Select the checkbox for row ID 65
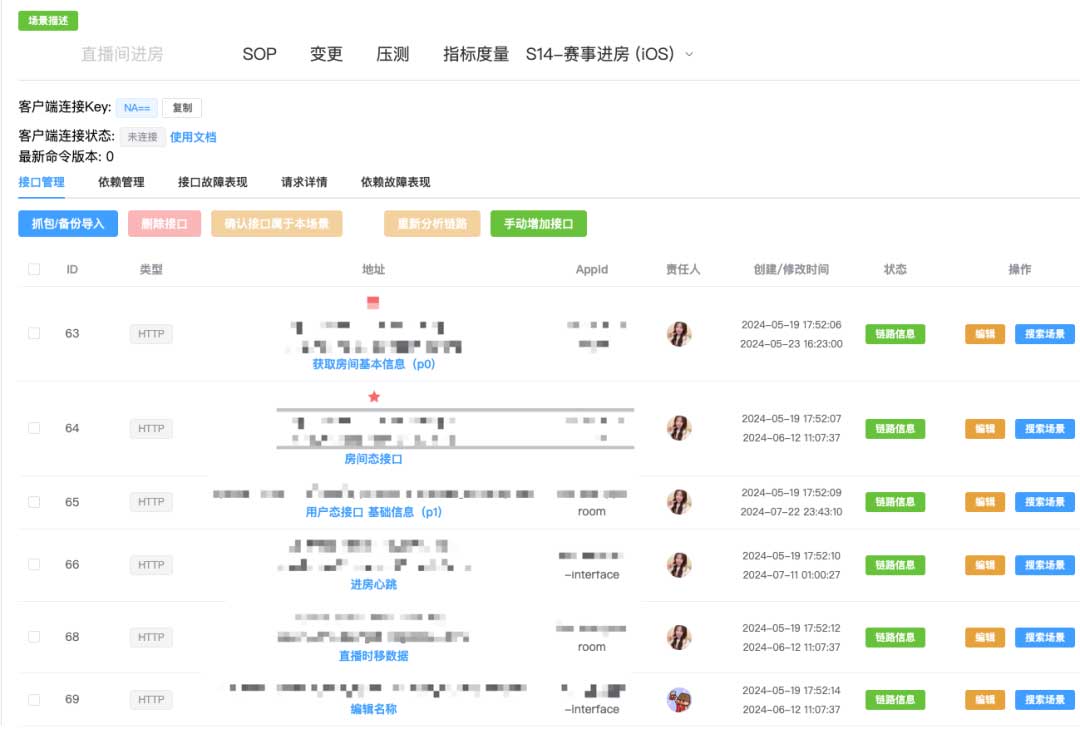Image resolution: width=1080 pixels, height=729 pixels. 34,502
